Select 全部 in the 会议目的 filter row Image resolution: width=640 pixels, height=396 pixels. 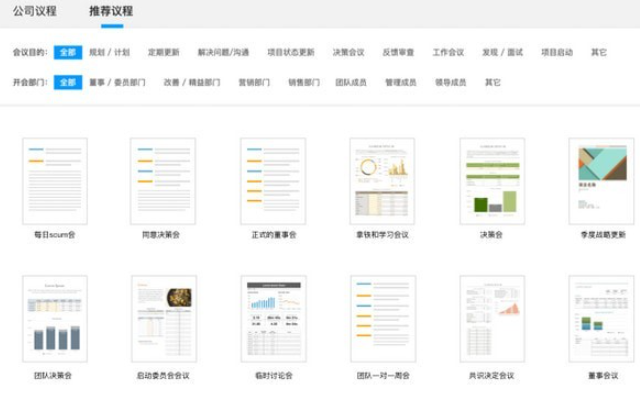click(68, 52)
